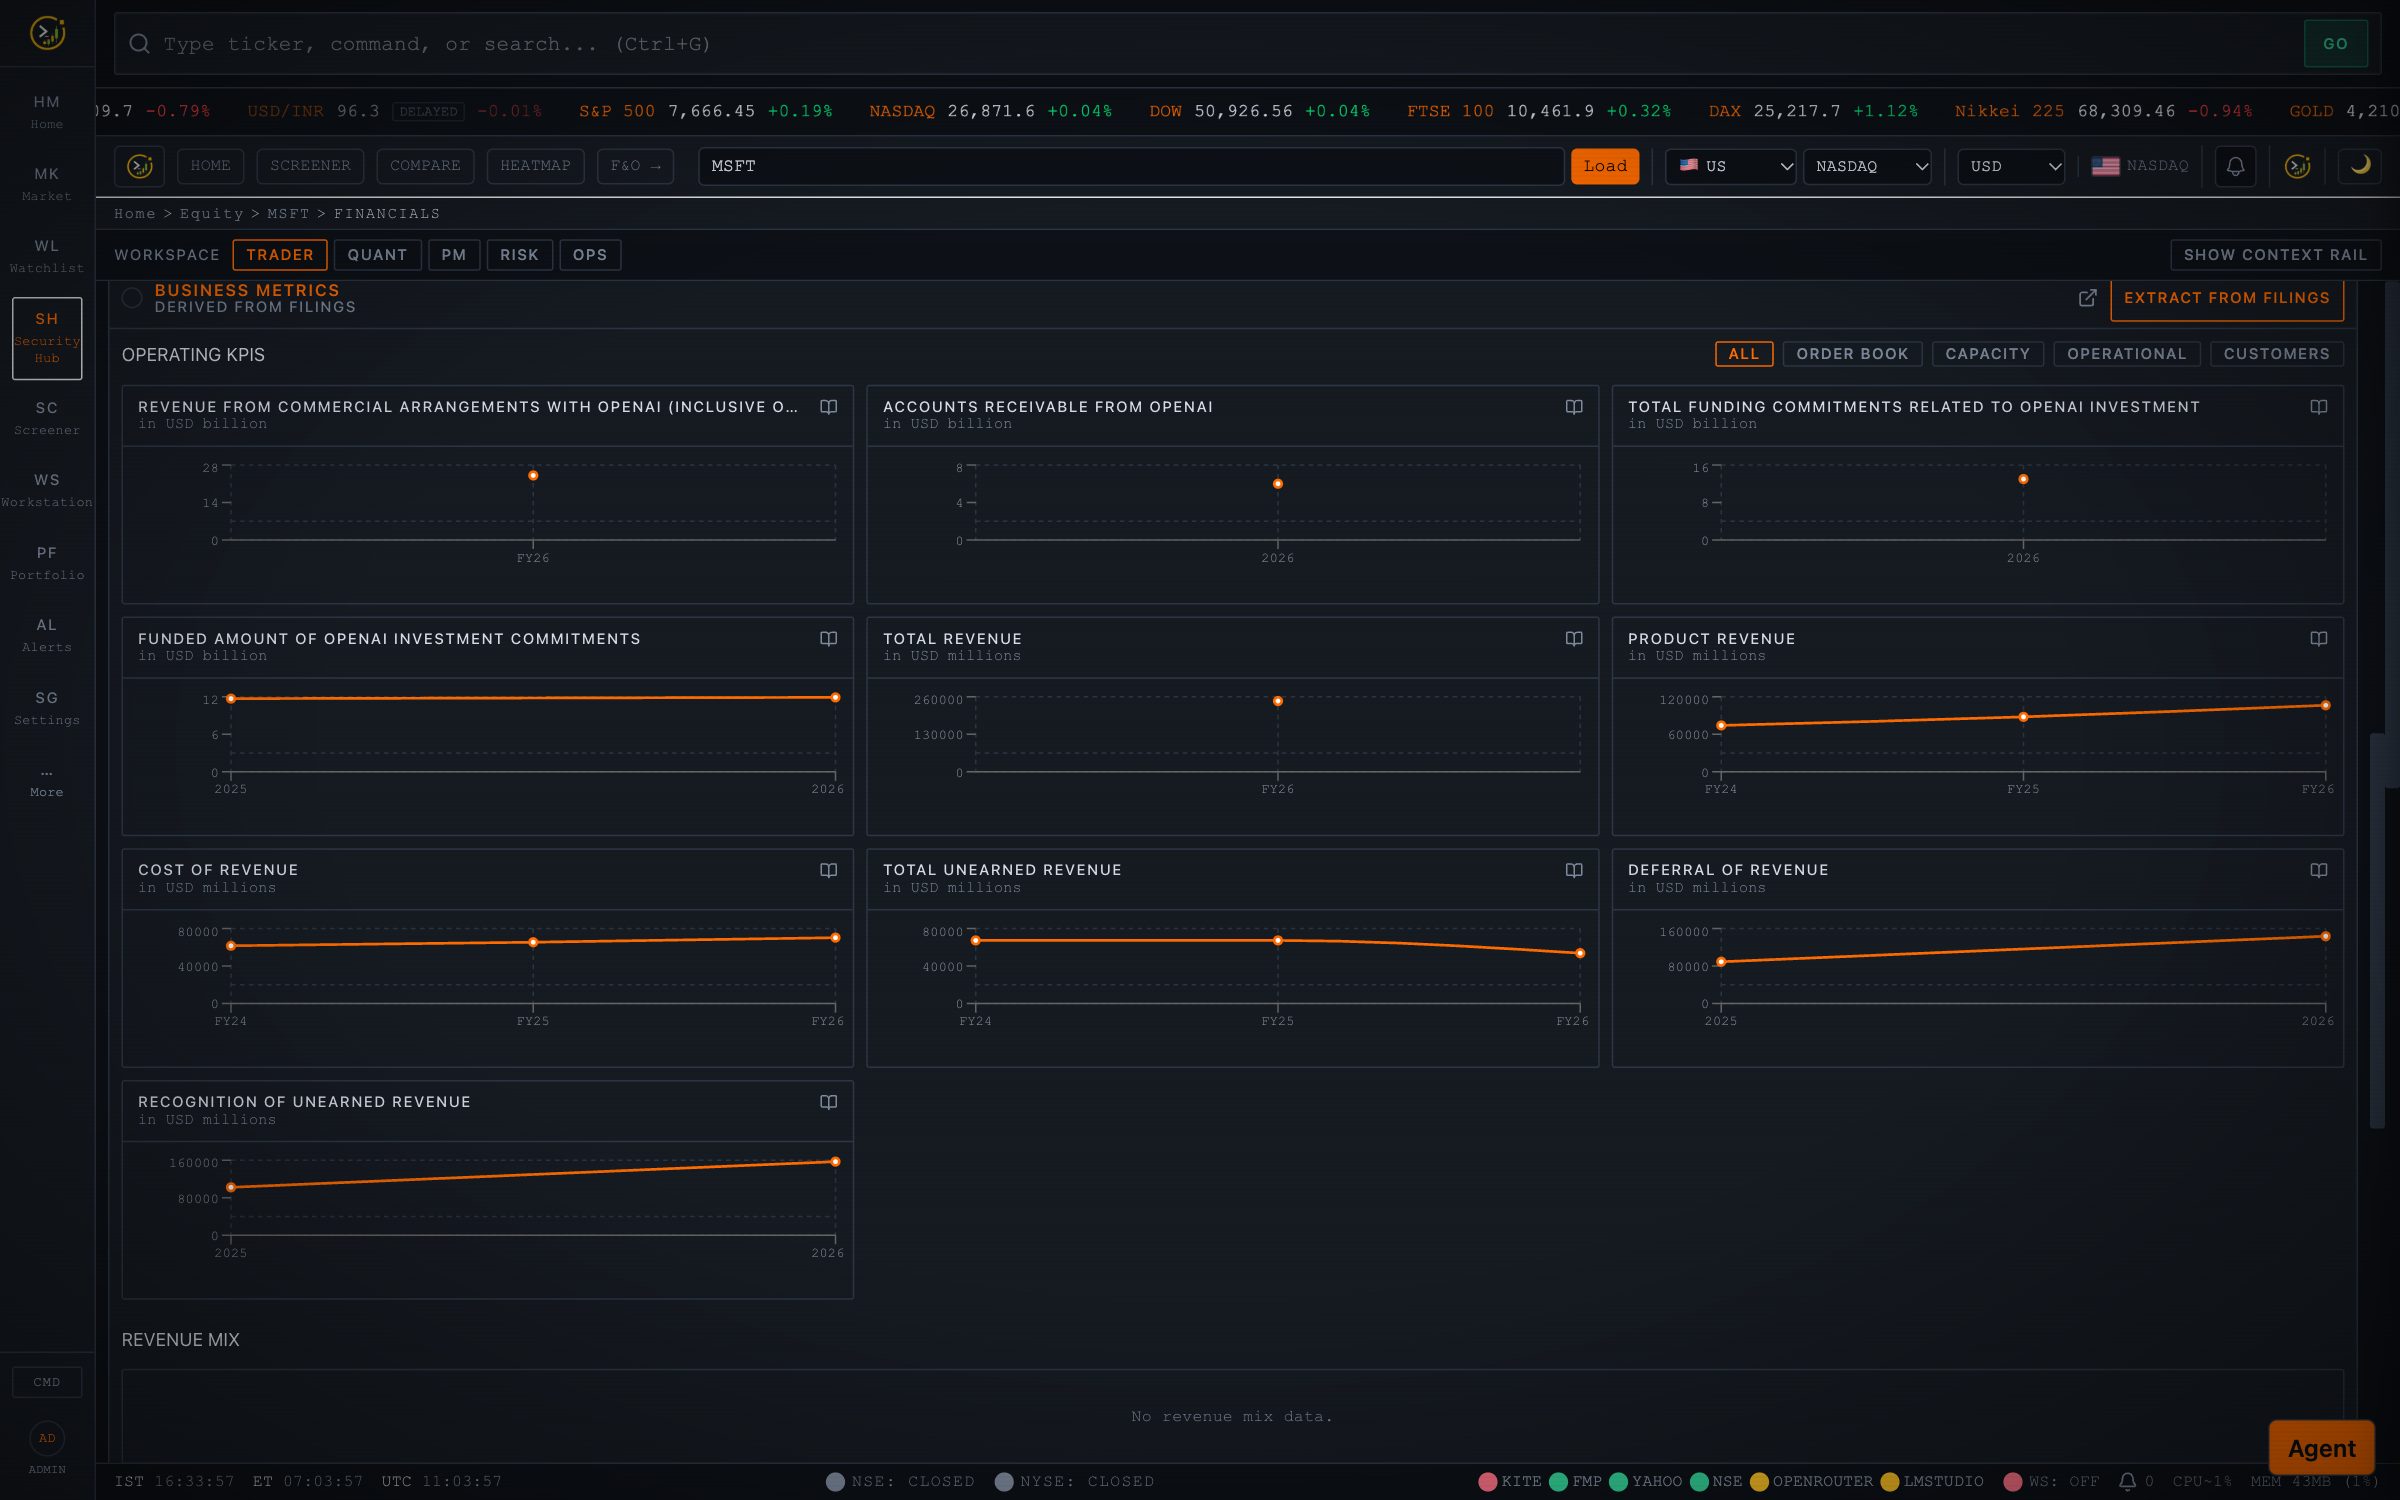Open the Agent button

pyautogui.click(x=2321, y=1448)
